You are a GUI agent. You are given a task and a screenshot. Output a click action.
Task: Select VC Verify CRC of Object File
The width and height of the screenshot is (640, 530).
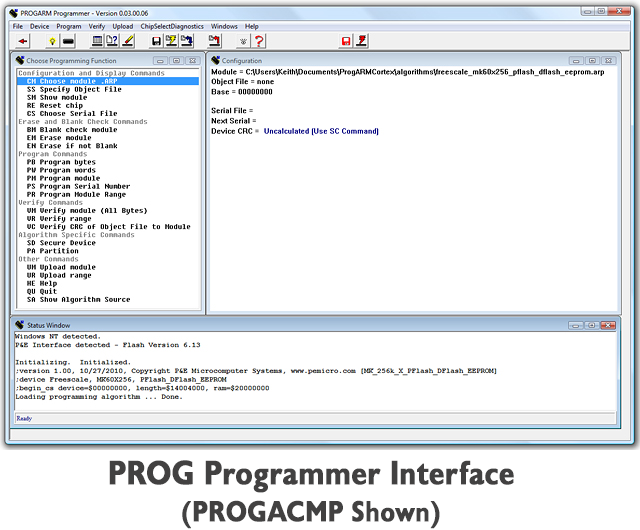pos(109,227)
